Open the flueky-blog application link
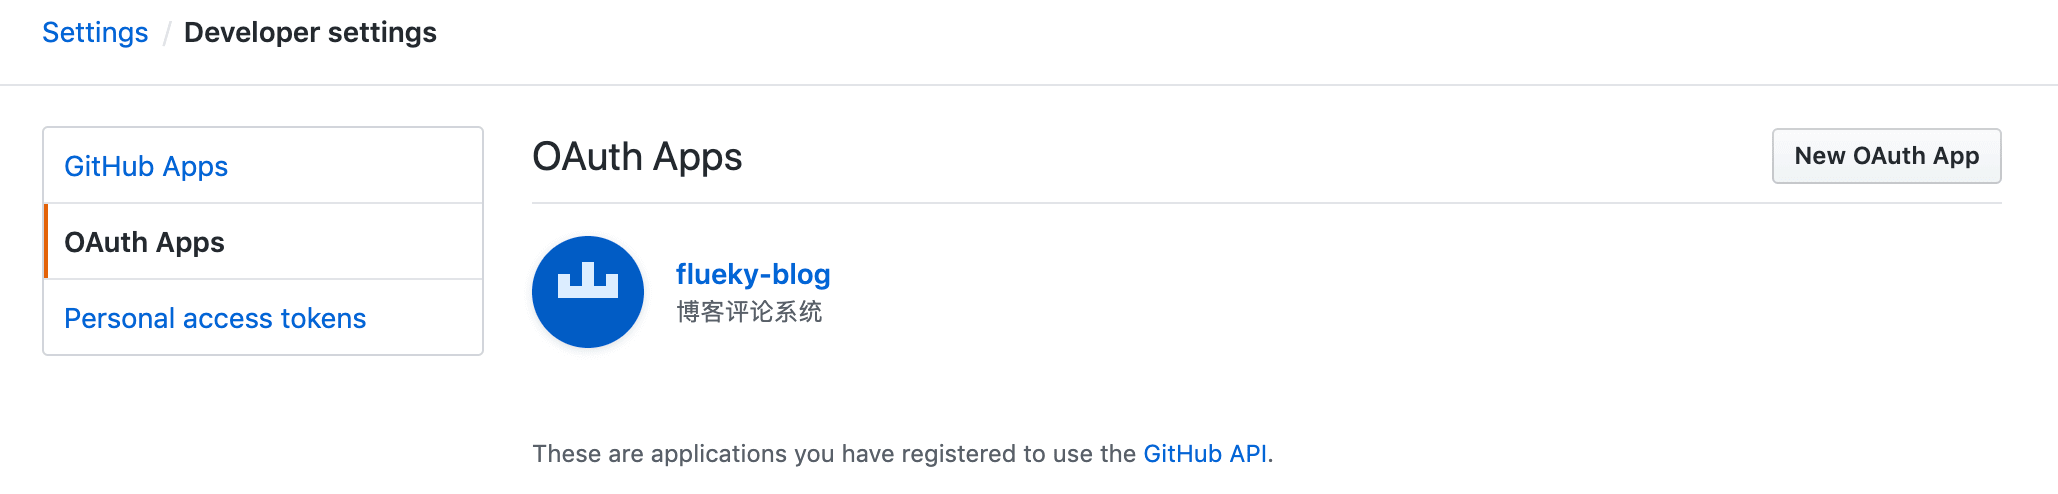 click(753, 274)
